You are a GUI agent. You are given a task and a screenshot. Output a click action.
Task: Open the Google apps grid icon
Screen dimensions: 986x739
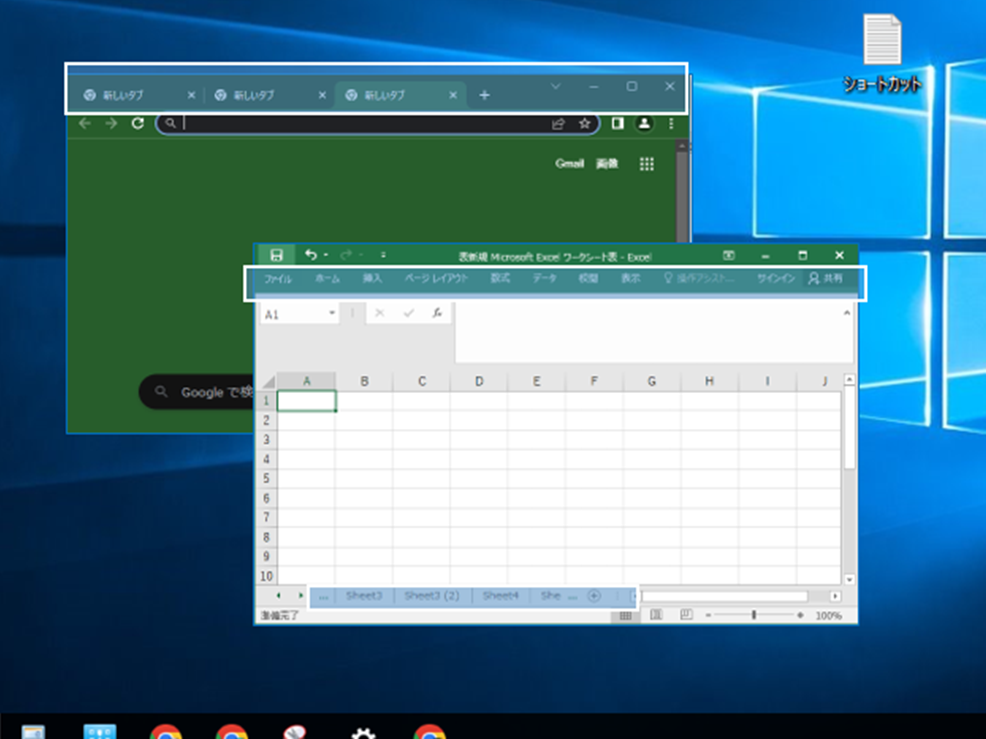tap(646, 164)
